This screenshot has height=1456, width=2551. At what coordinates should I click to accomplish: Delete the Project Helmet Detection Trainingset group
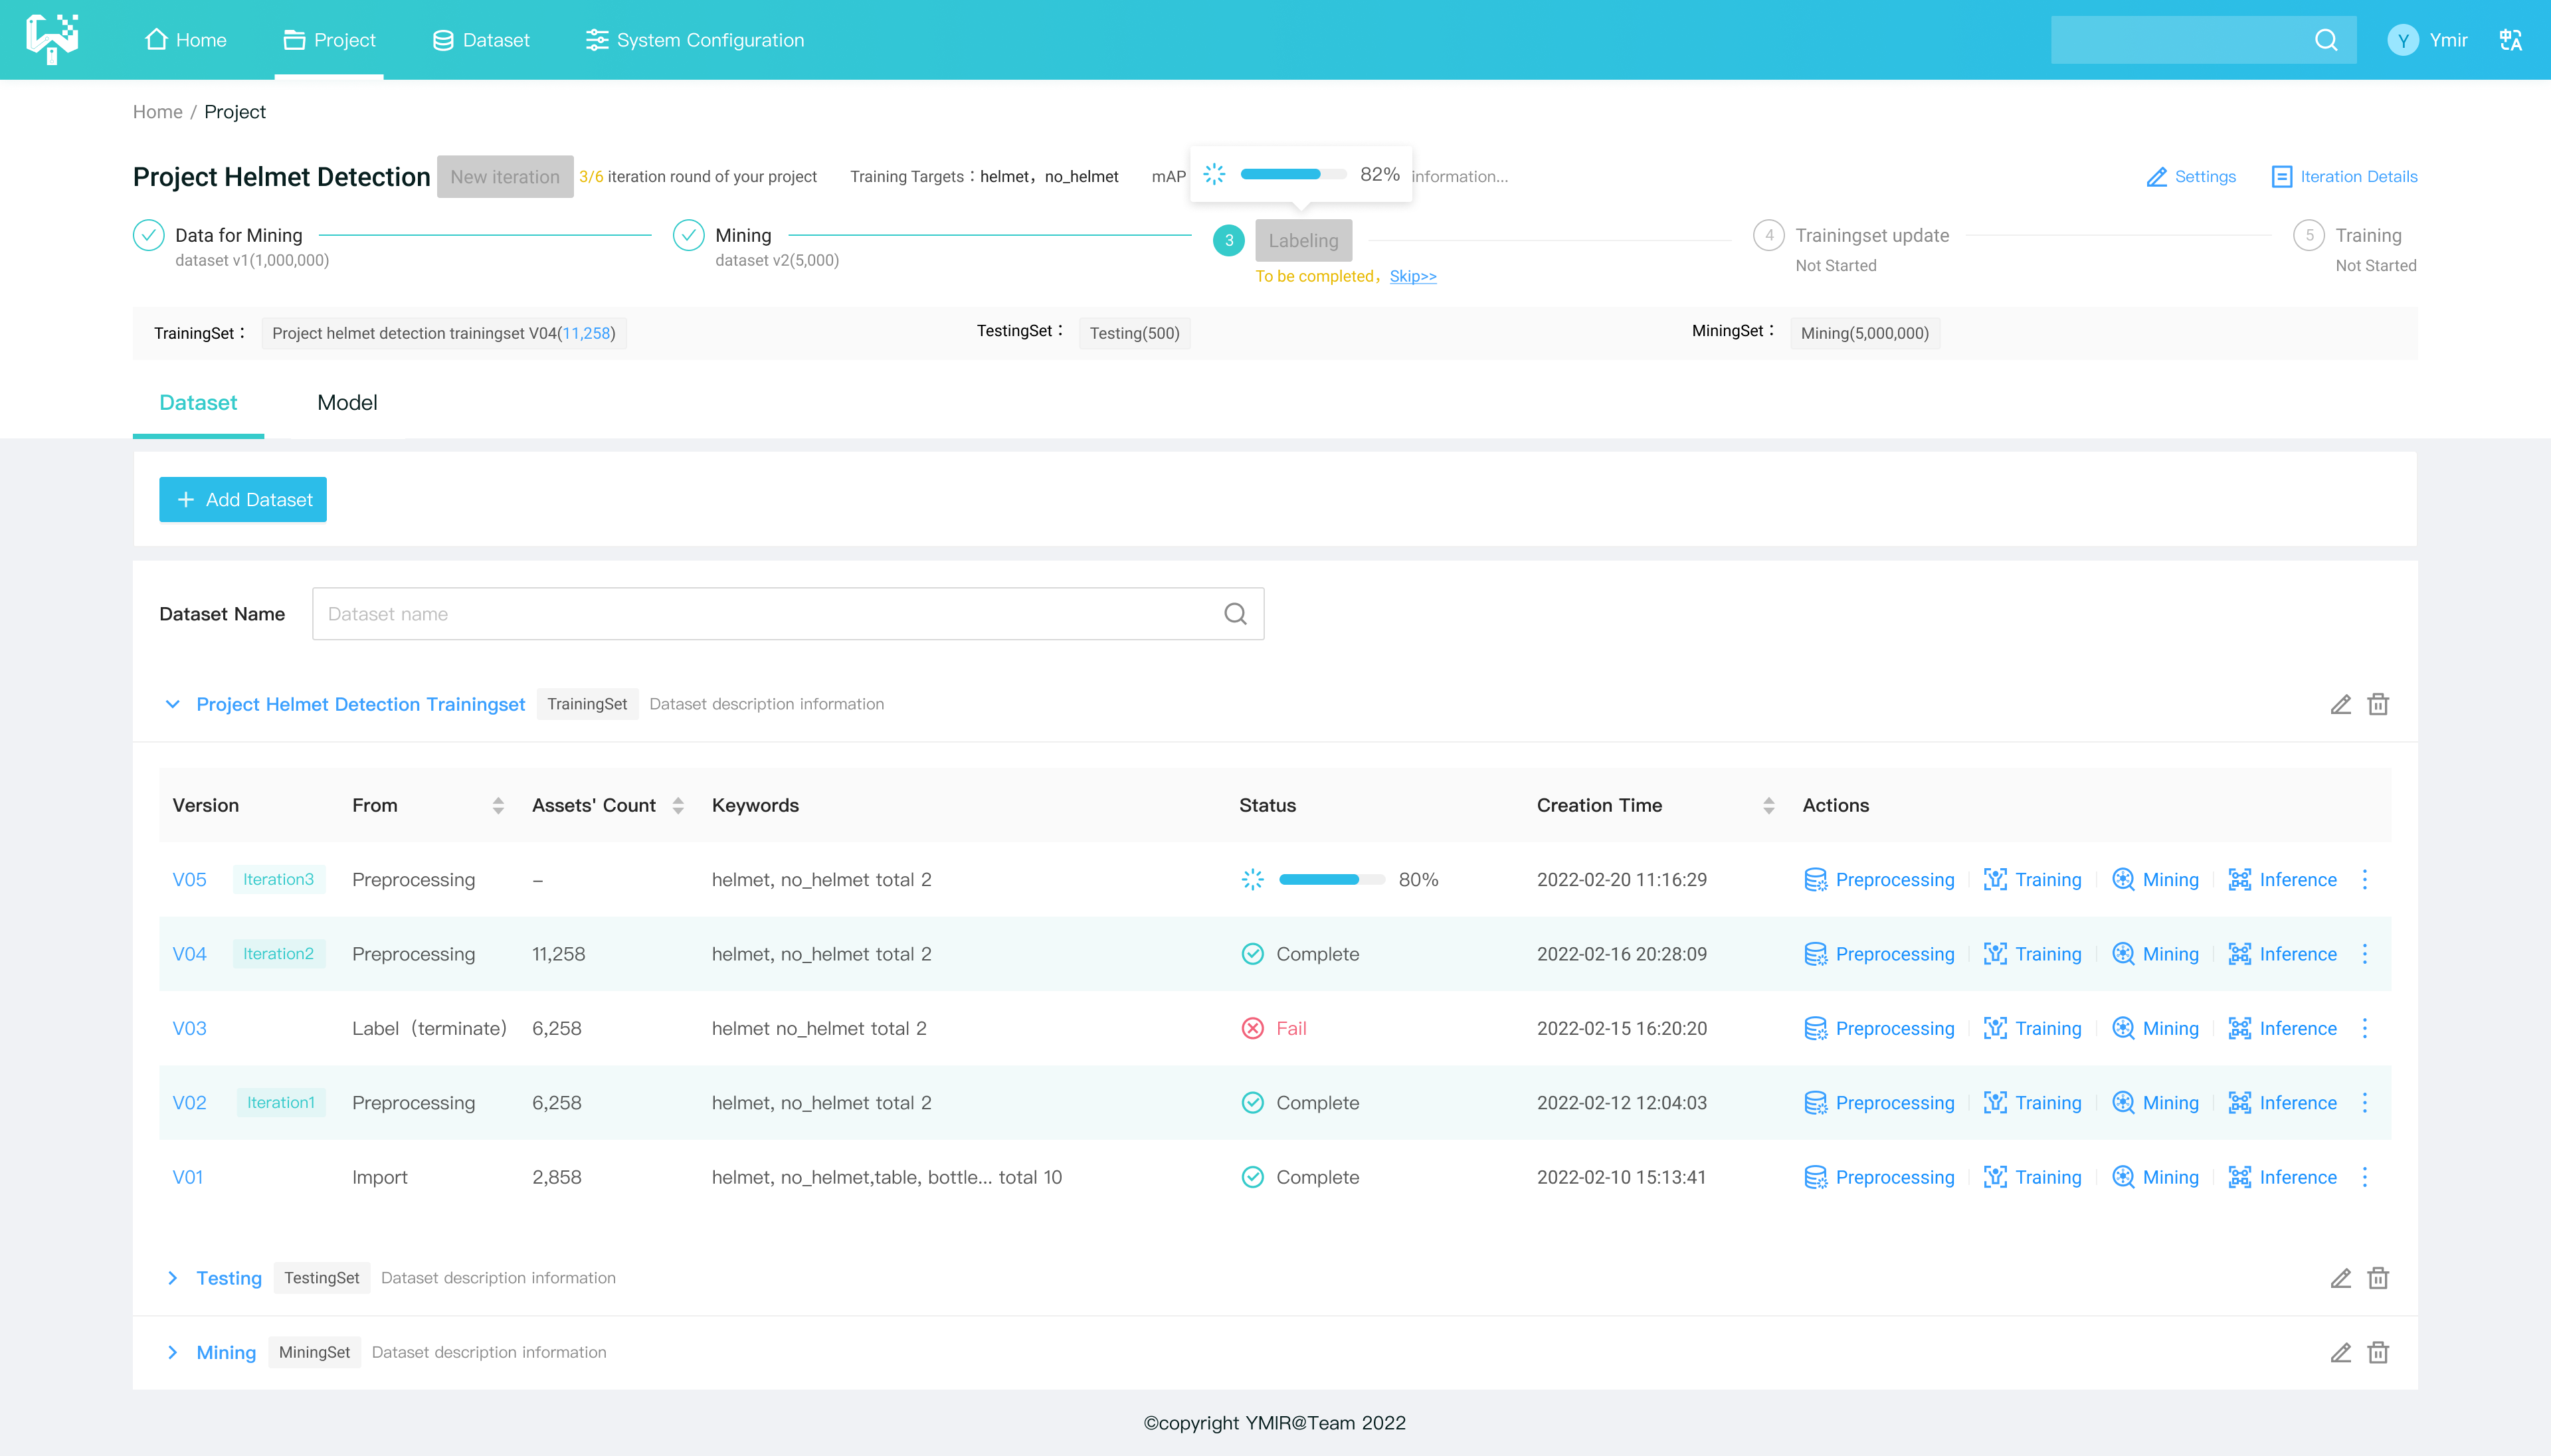pos(2378,704)
